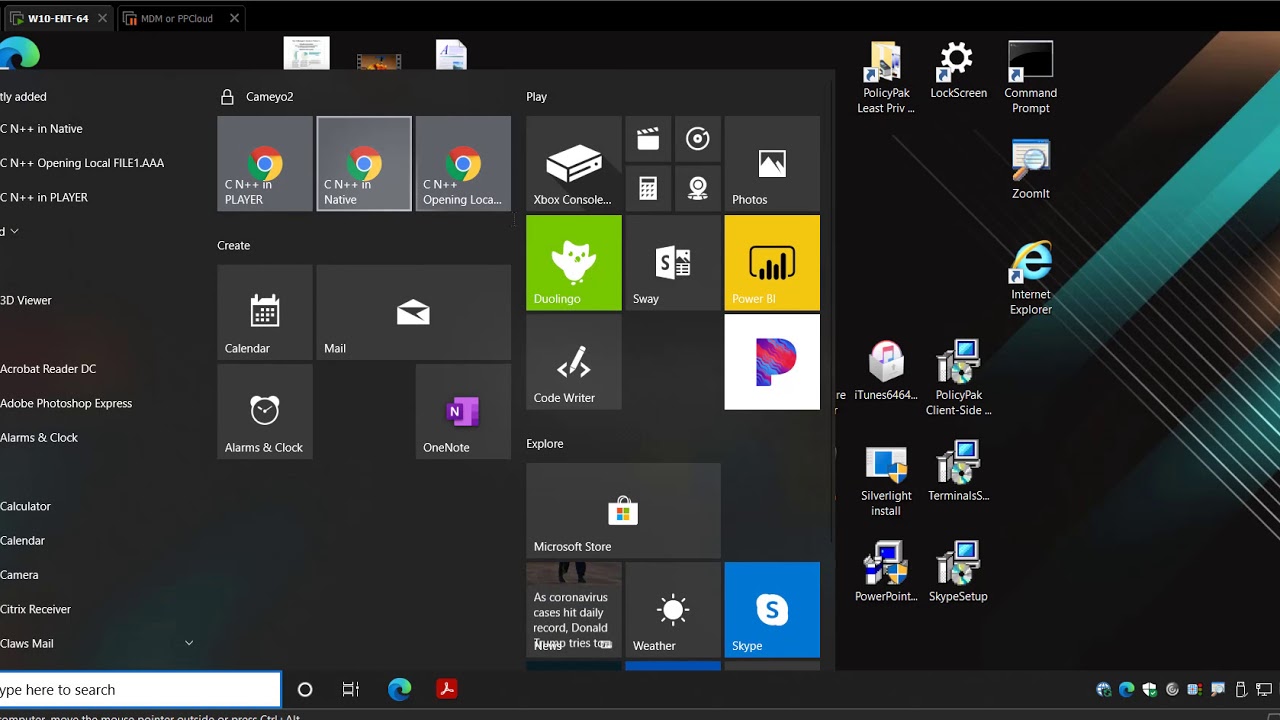Open the Photos tile
Image resolution: width=1280 pixels, height=720 pixels.
pyautogui.click(x=772, y=164)
